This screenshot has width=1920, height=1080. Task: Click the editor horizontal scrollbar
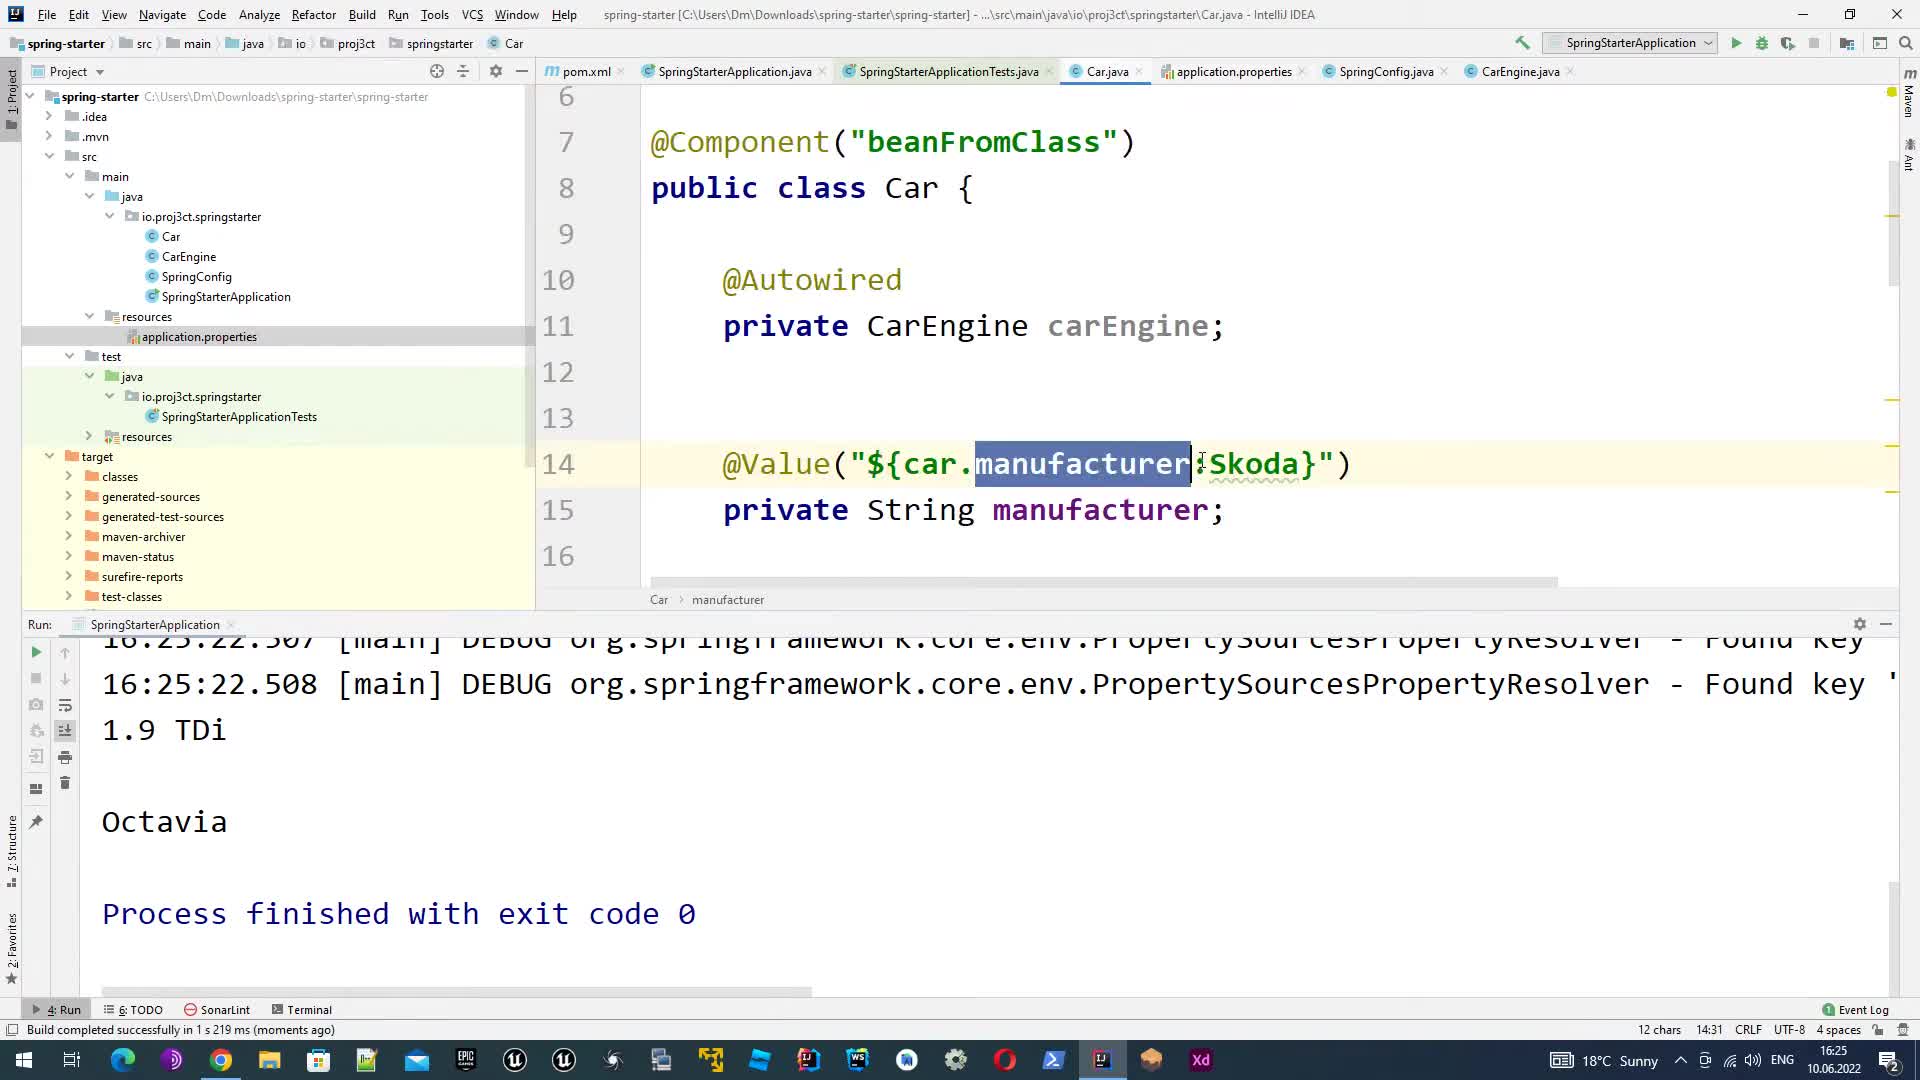click(x=1103, y=582)
